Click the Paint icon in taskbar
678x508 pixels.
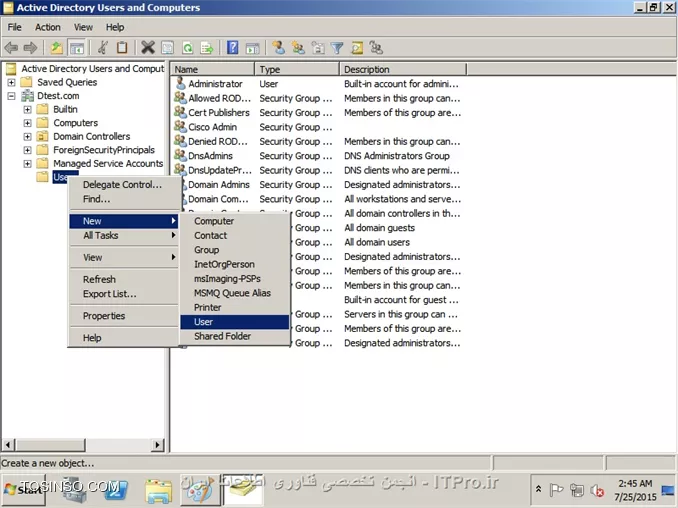click(199, 490)
